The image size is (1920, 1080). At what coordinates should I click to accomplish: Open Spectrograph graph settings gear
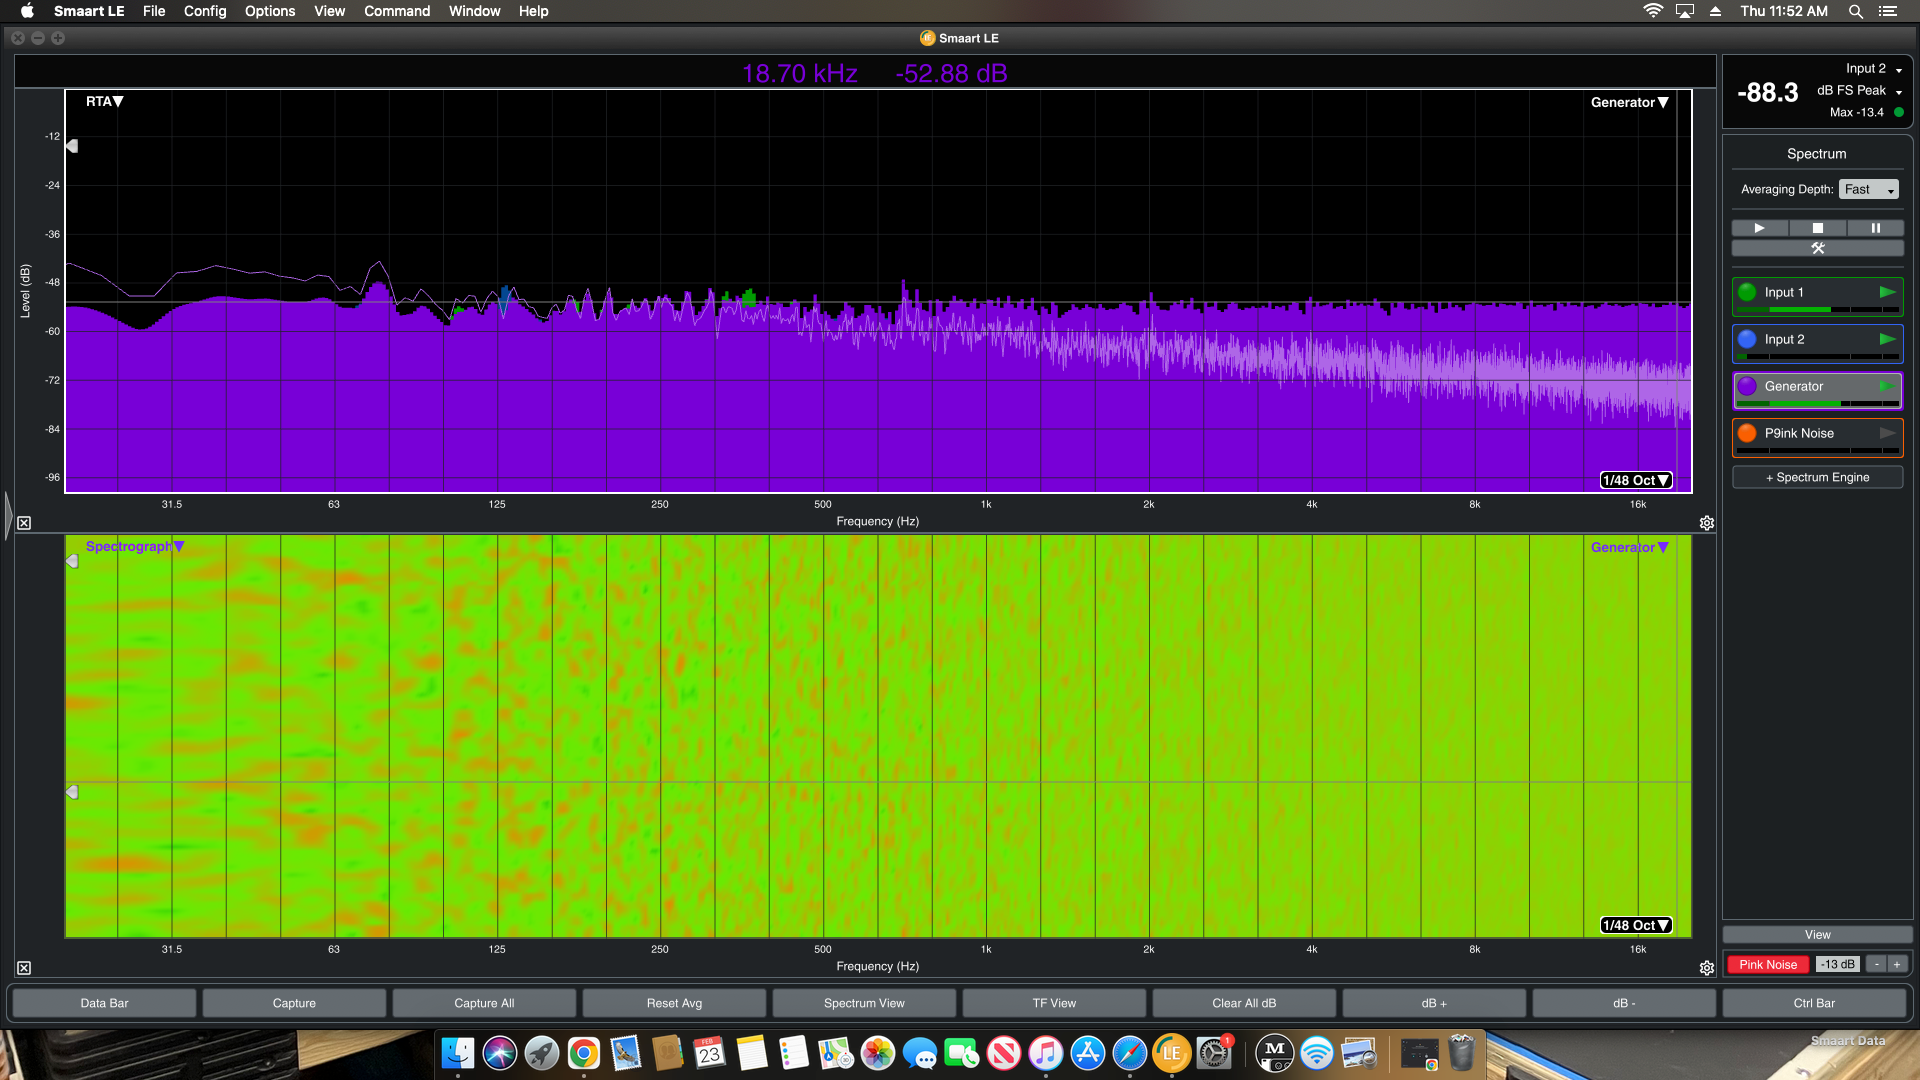point(1706,968)
